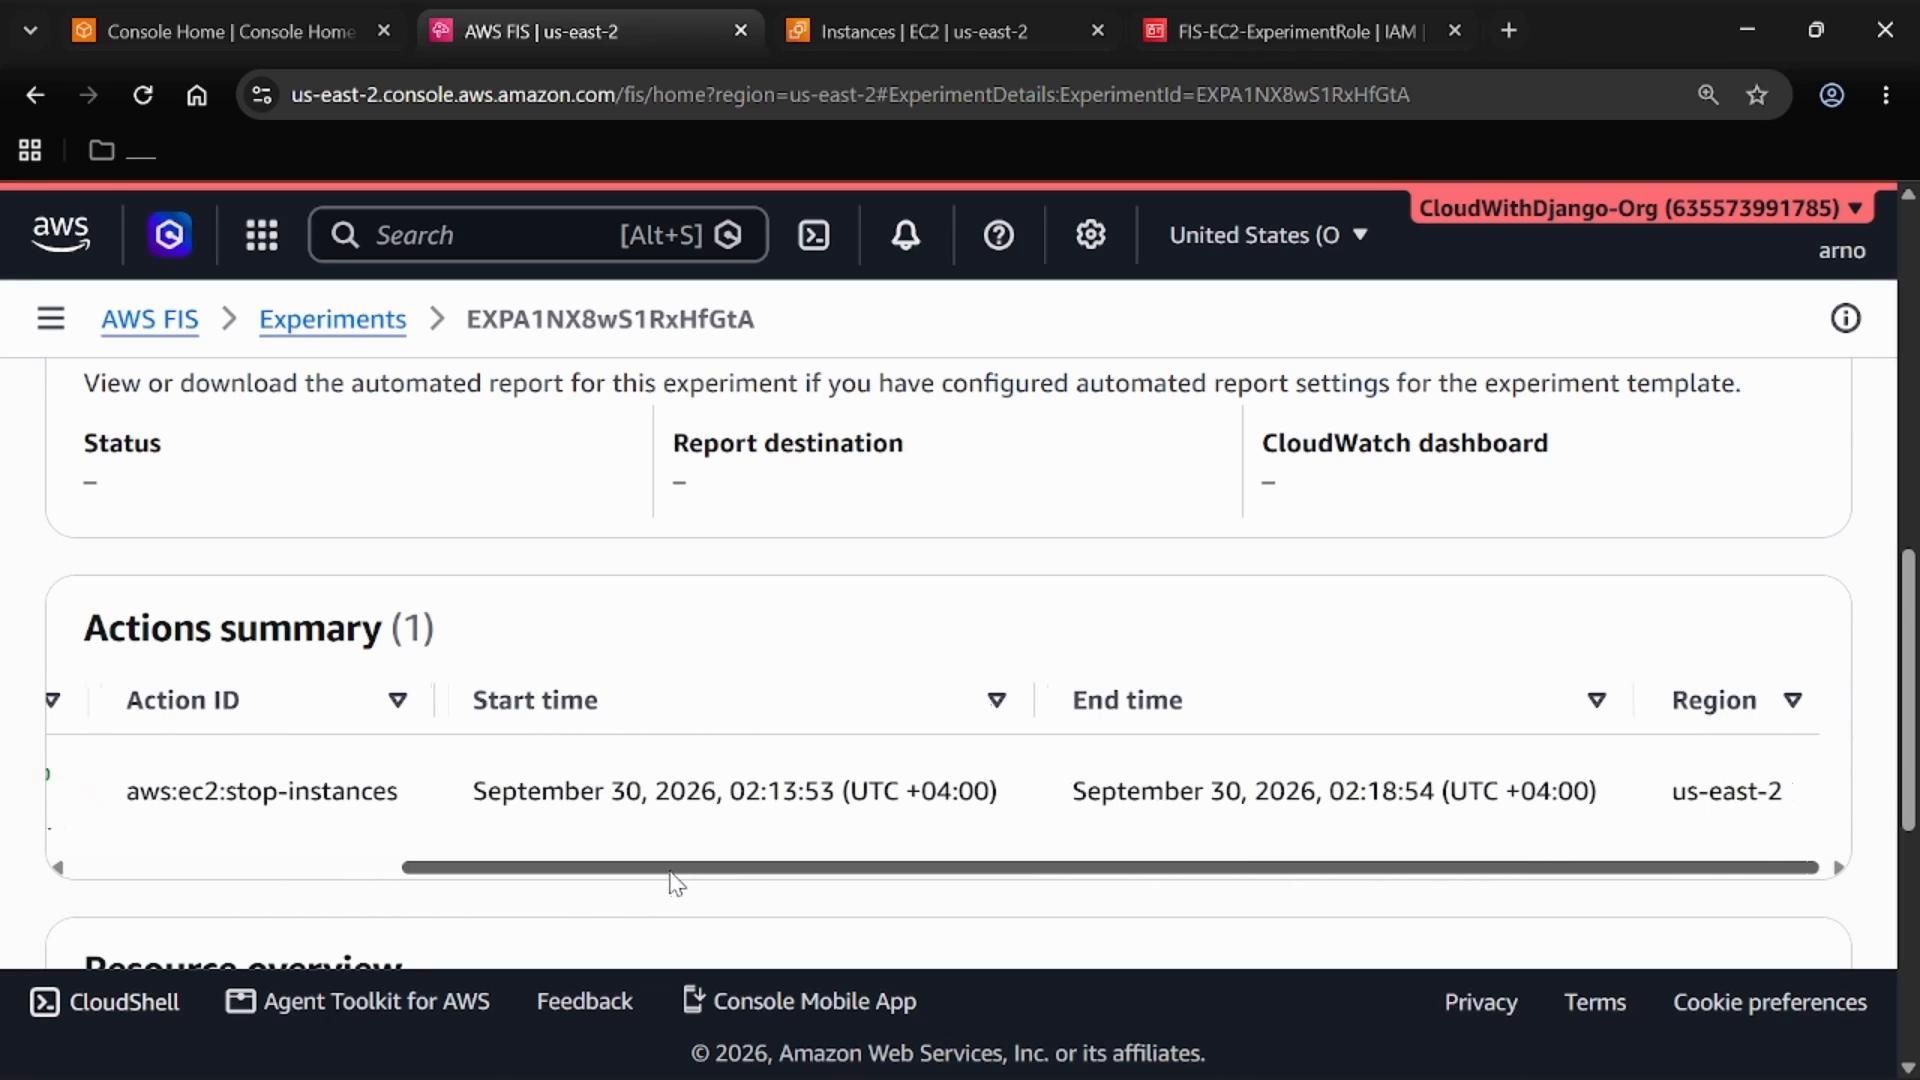Go to AWS FIS breadcrumb link
The width and height of the screenshot is (1920, 1080).
click(150, 319)
